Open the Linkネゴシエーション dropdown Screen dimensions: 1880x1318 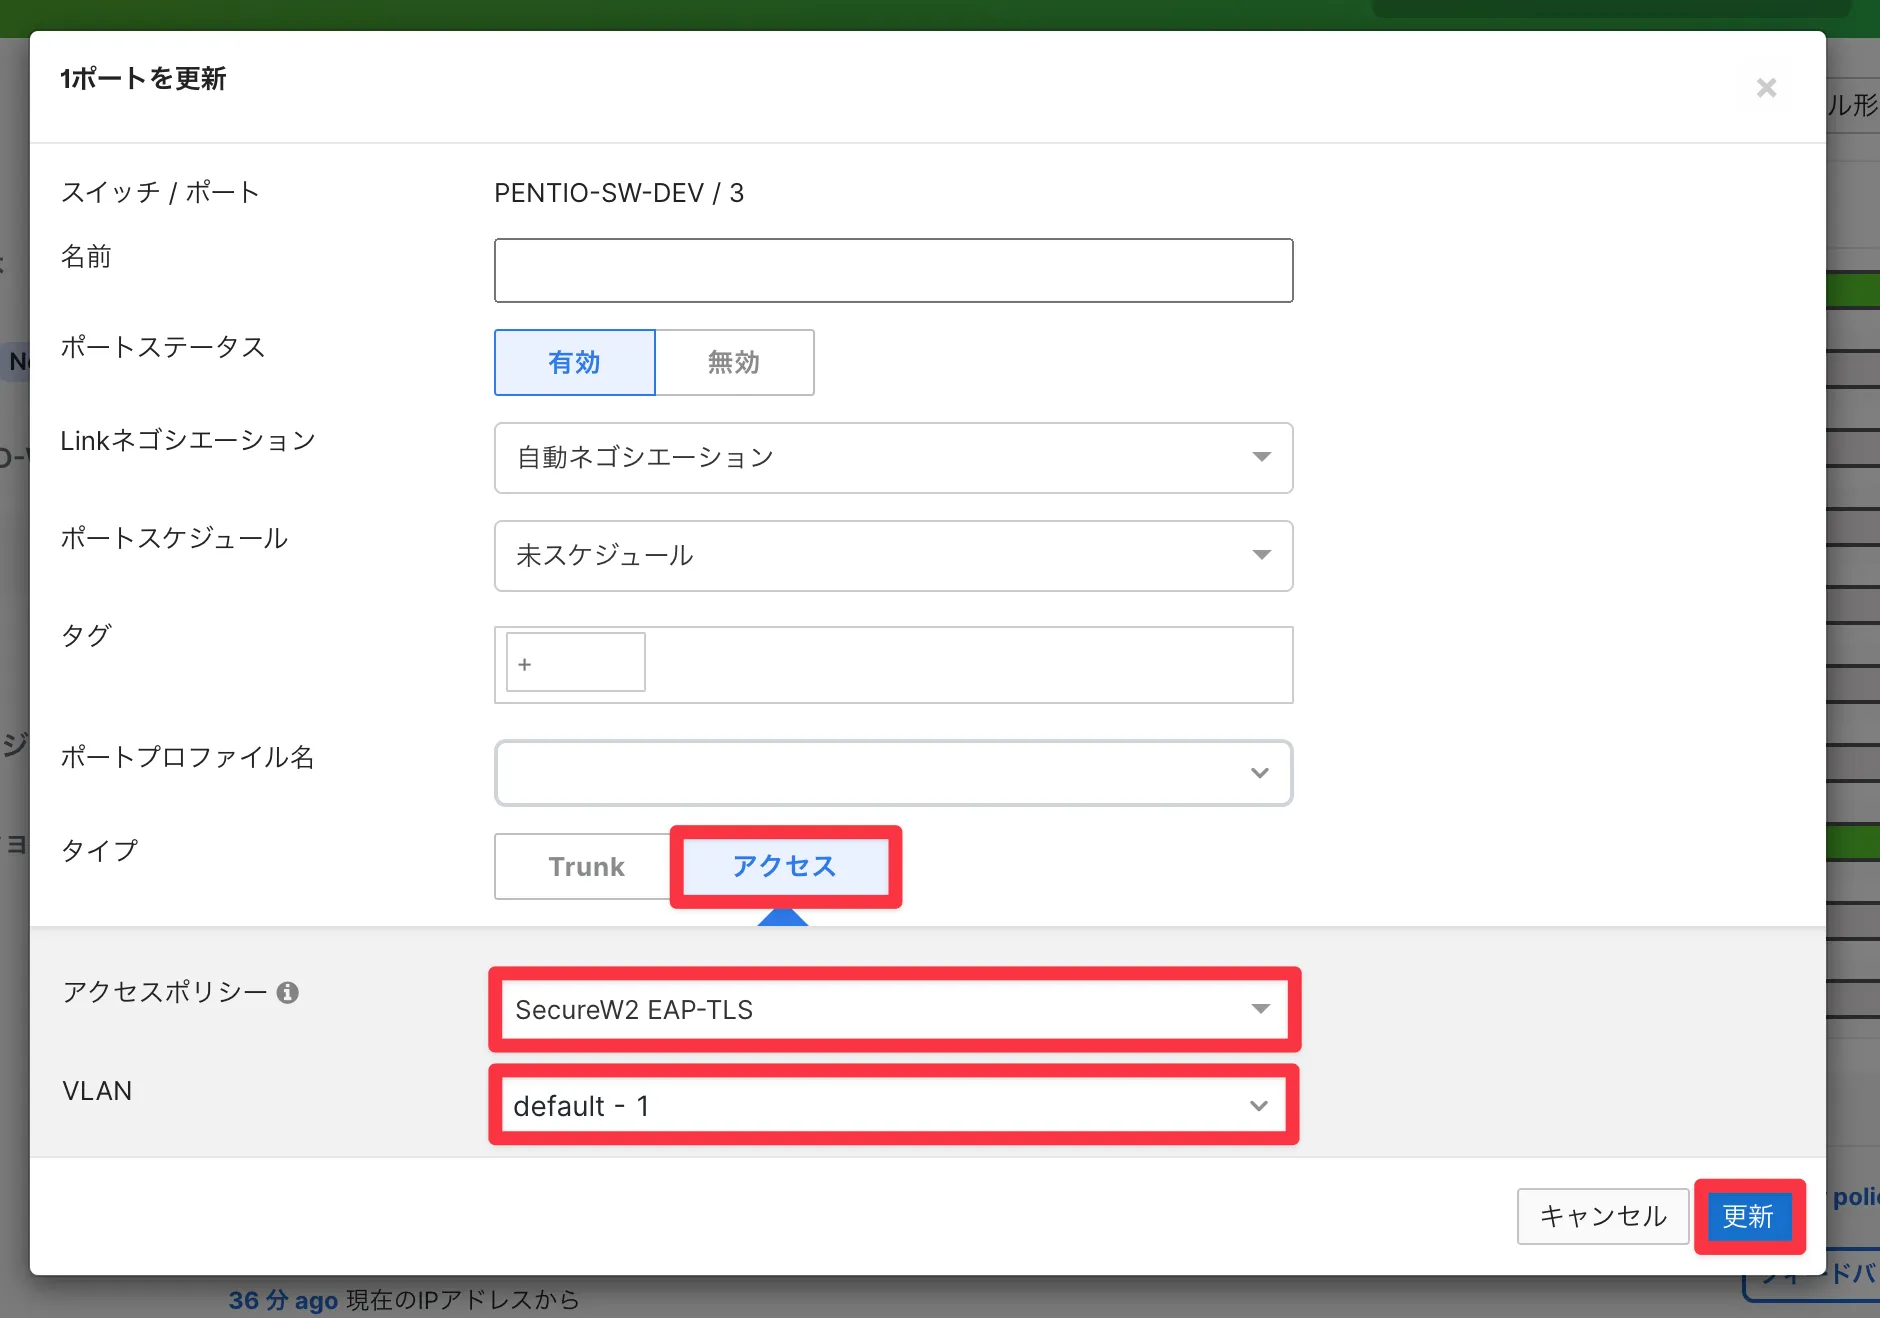tap(893, 457)
